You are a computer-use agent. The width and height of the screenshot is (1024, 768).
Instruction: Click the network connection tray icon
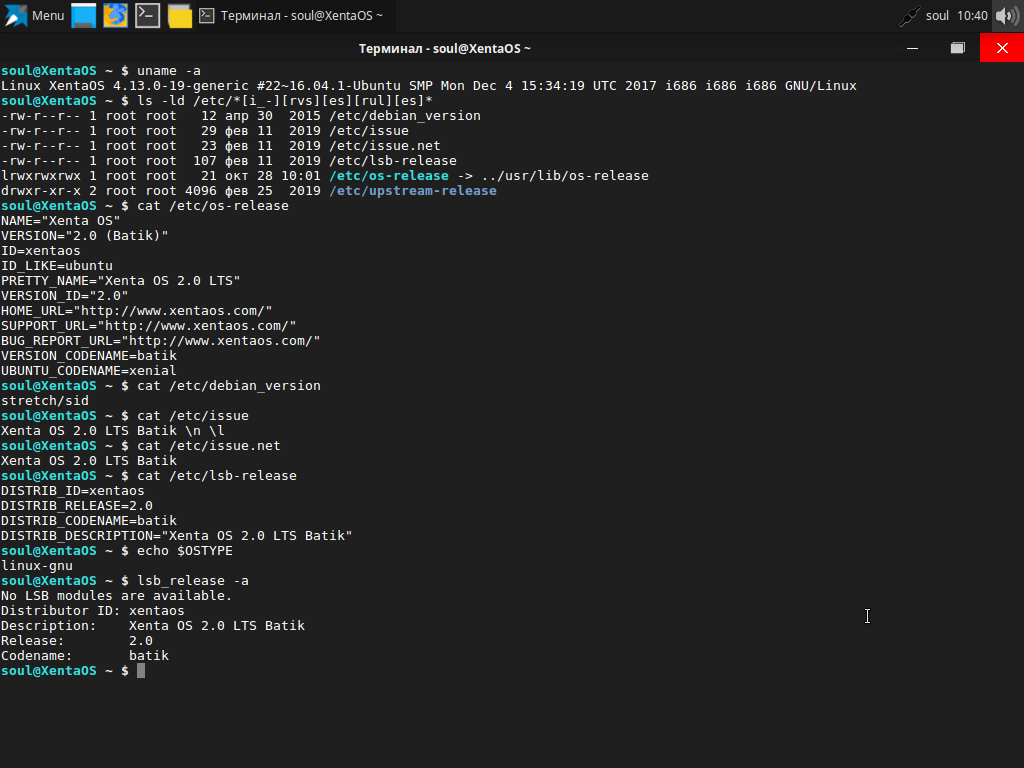pos(909,16)
